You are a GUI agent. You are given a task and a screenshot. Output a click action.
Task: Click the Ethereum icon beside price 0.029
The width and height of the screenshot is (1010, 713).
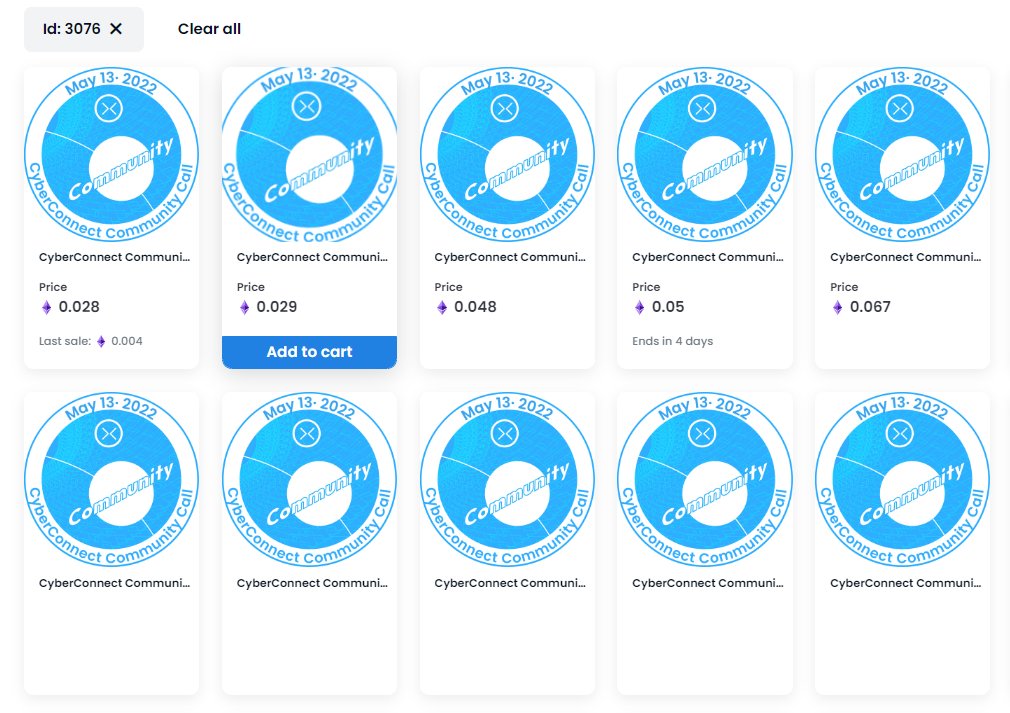pyautogui.click(x=244, y=307)
